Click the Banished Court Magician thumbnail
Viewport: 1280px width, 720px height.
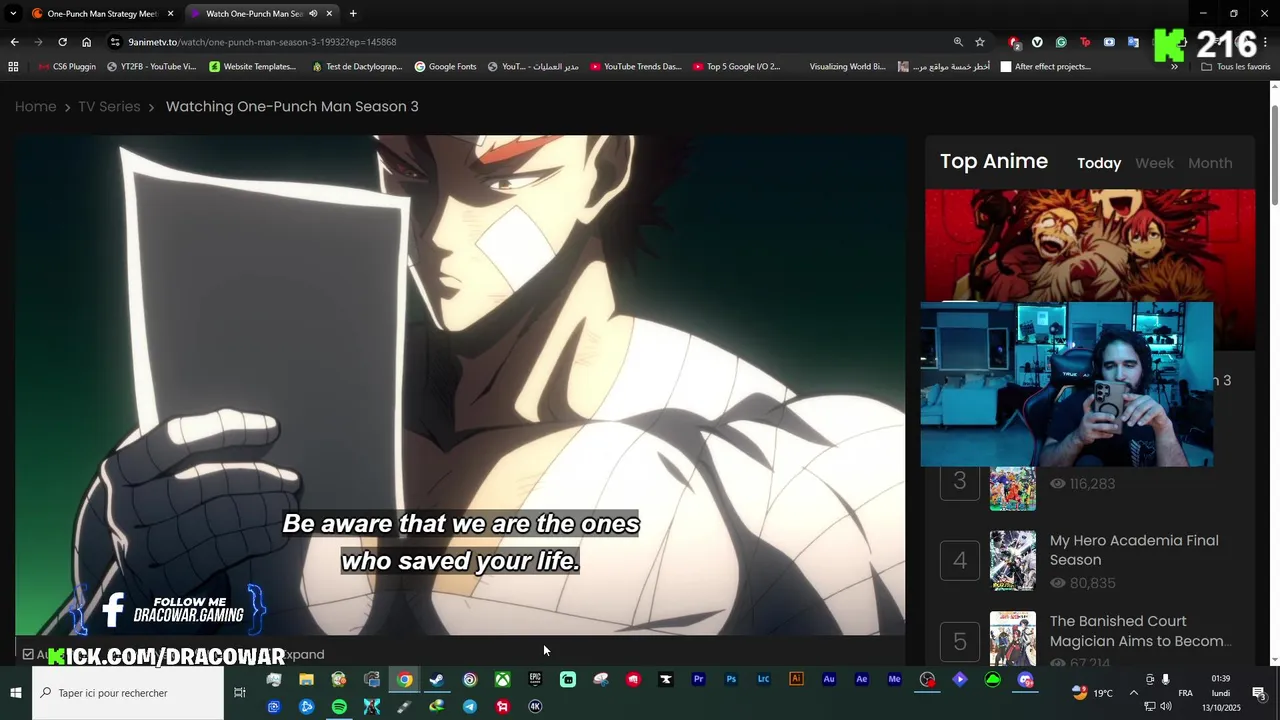pyautogui.click(x=1013, y=638)
